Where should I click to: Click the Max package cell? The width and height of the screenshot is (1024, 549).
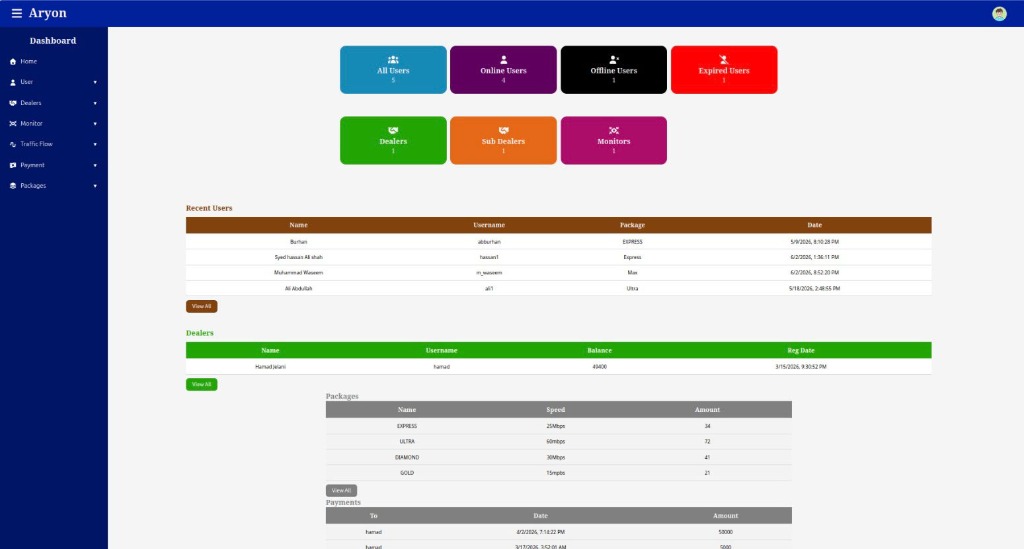coord(632,273)
